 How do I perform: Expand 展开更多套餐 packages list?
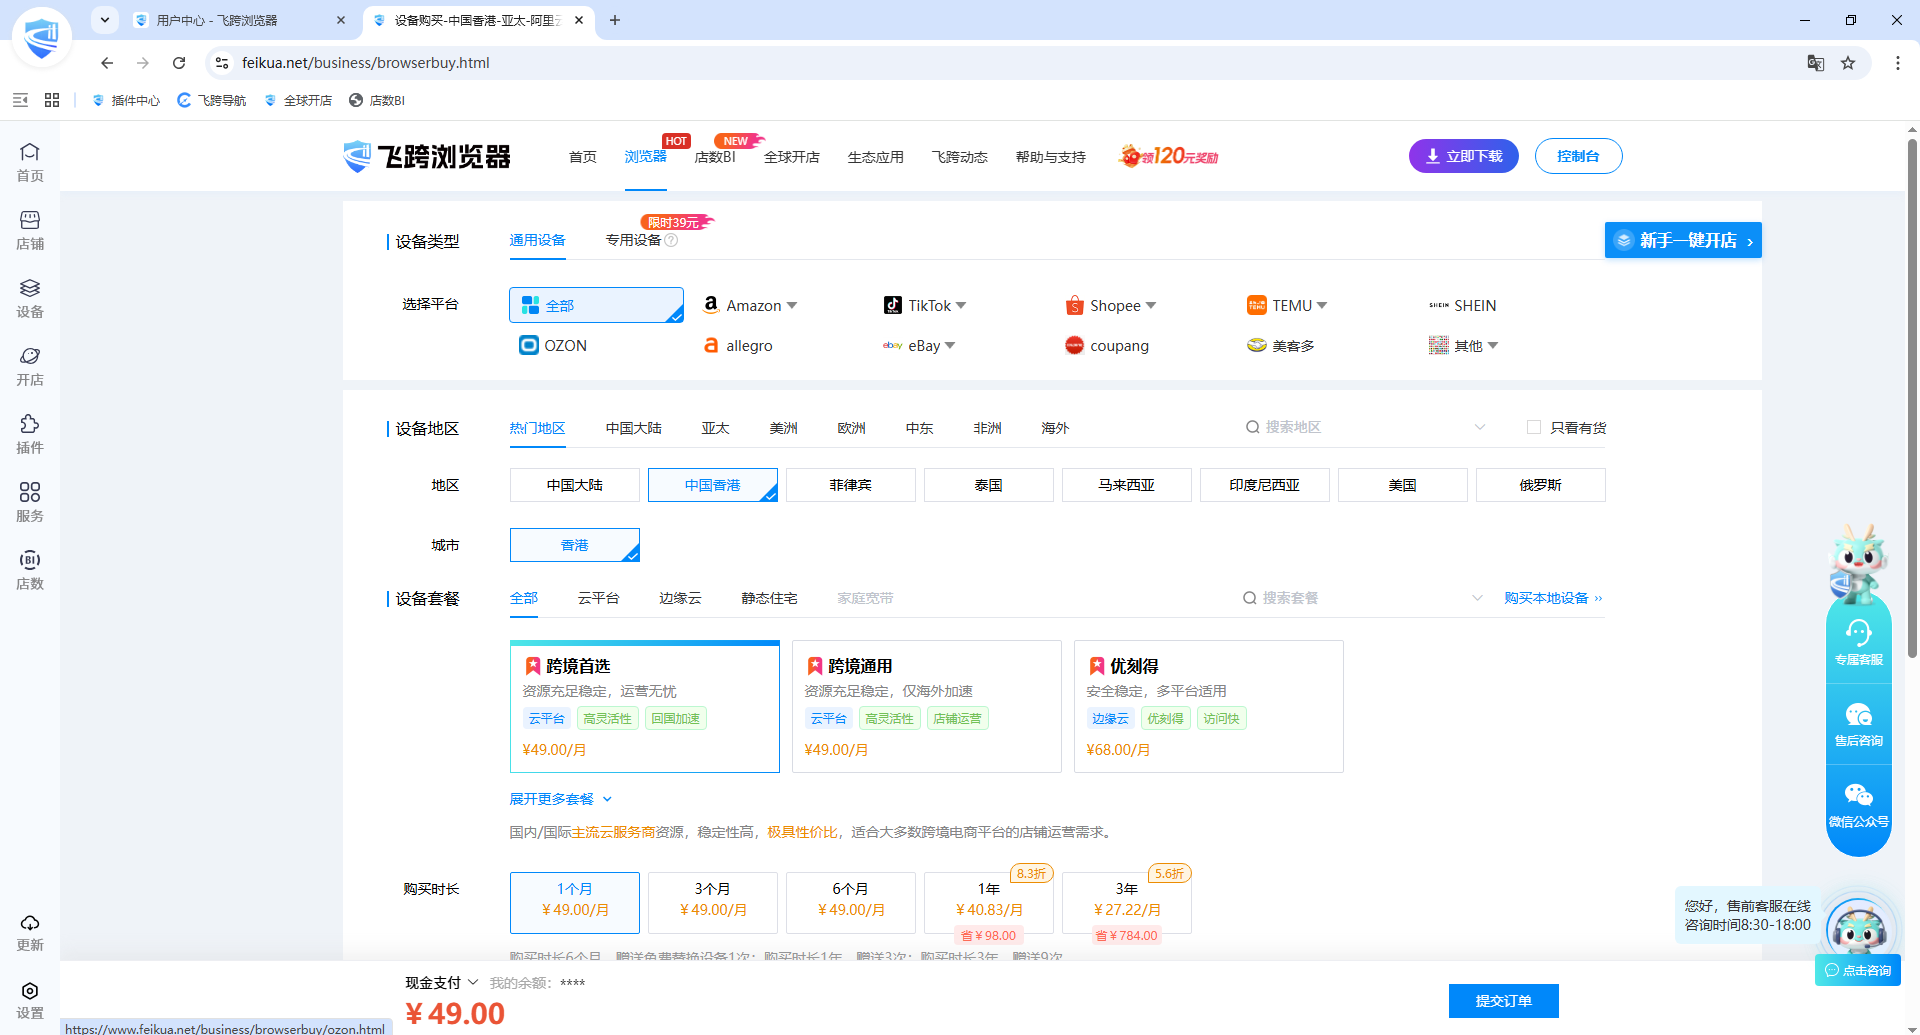click(x=561, y=799)
